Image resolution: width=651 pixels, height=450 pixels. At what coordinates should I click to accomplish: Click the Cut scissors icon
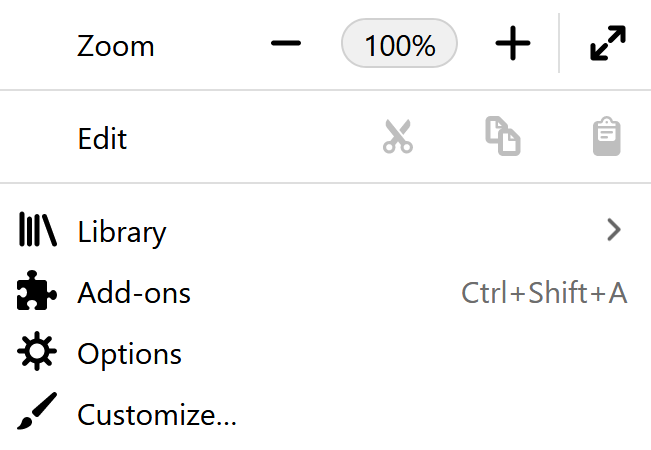[x=397, y=137]
